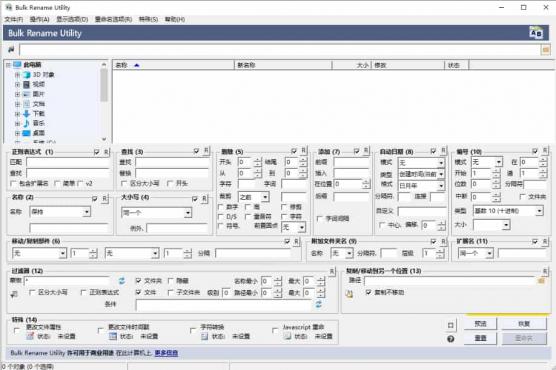Open the Numbering base 10 type dropdown
The image size is (556, 370).
click(539, 211)
